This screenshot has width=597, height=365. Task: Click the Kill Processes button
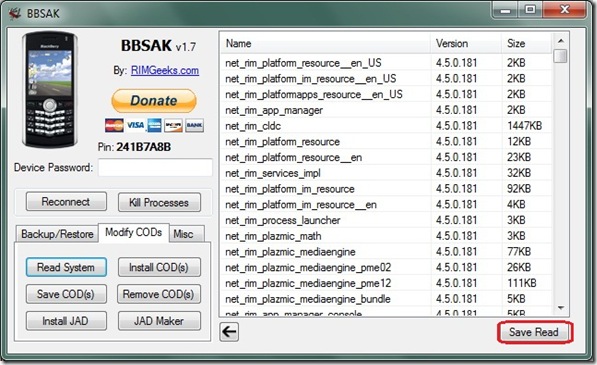[159, 202]
